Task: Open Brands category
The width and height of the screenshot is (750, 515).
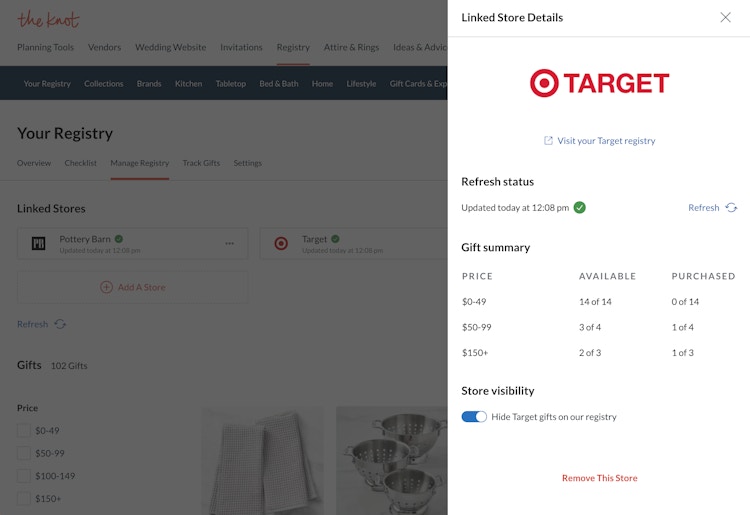Action: [149, 84]
